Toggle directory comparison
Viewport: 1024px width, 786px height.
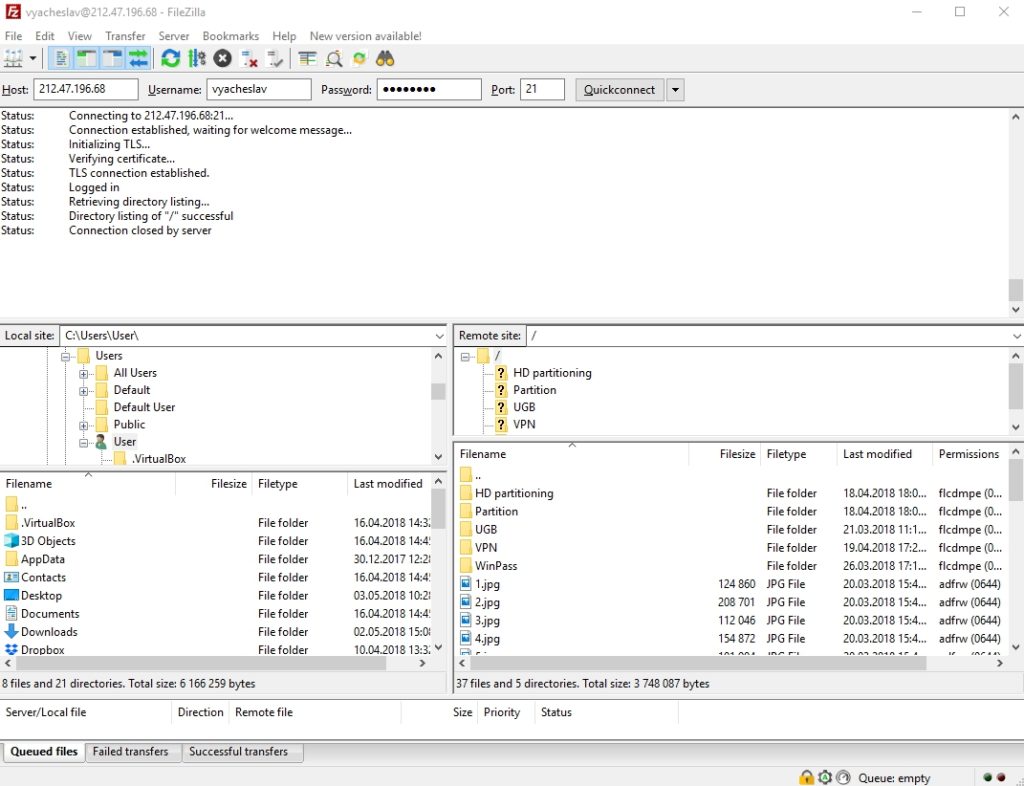[334, 59]
